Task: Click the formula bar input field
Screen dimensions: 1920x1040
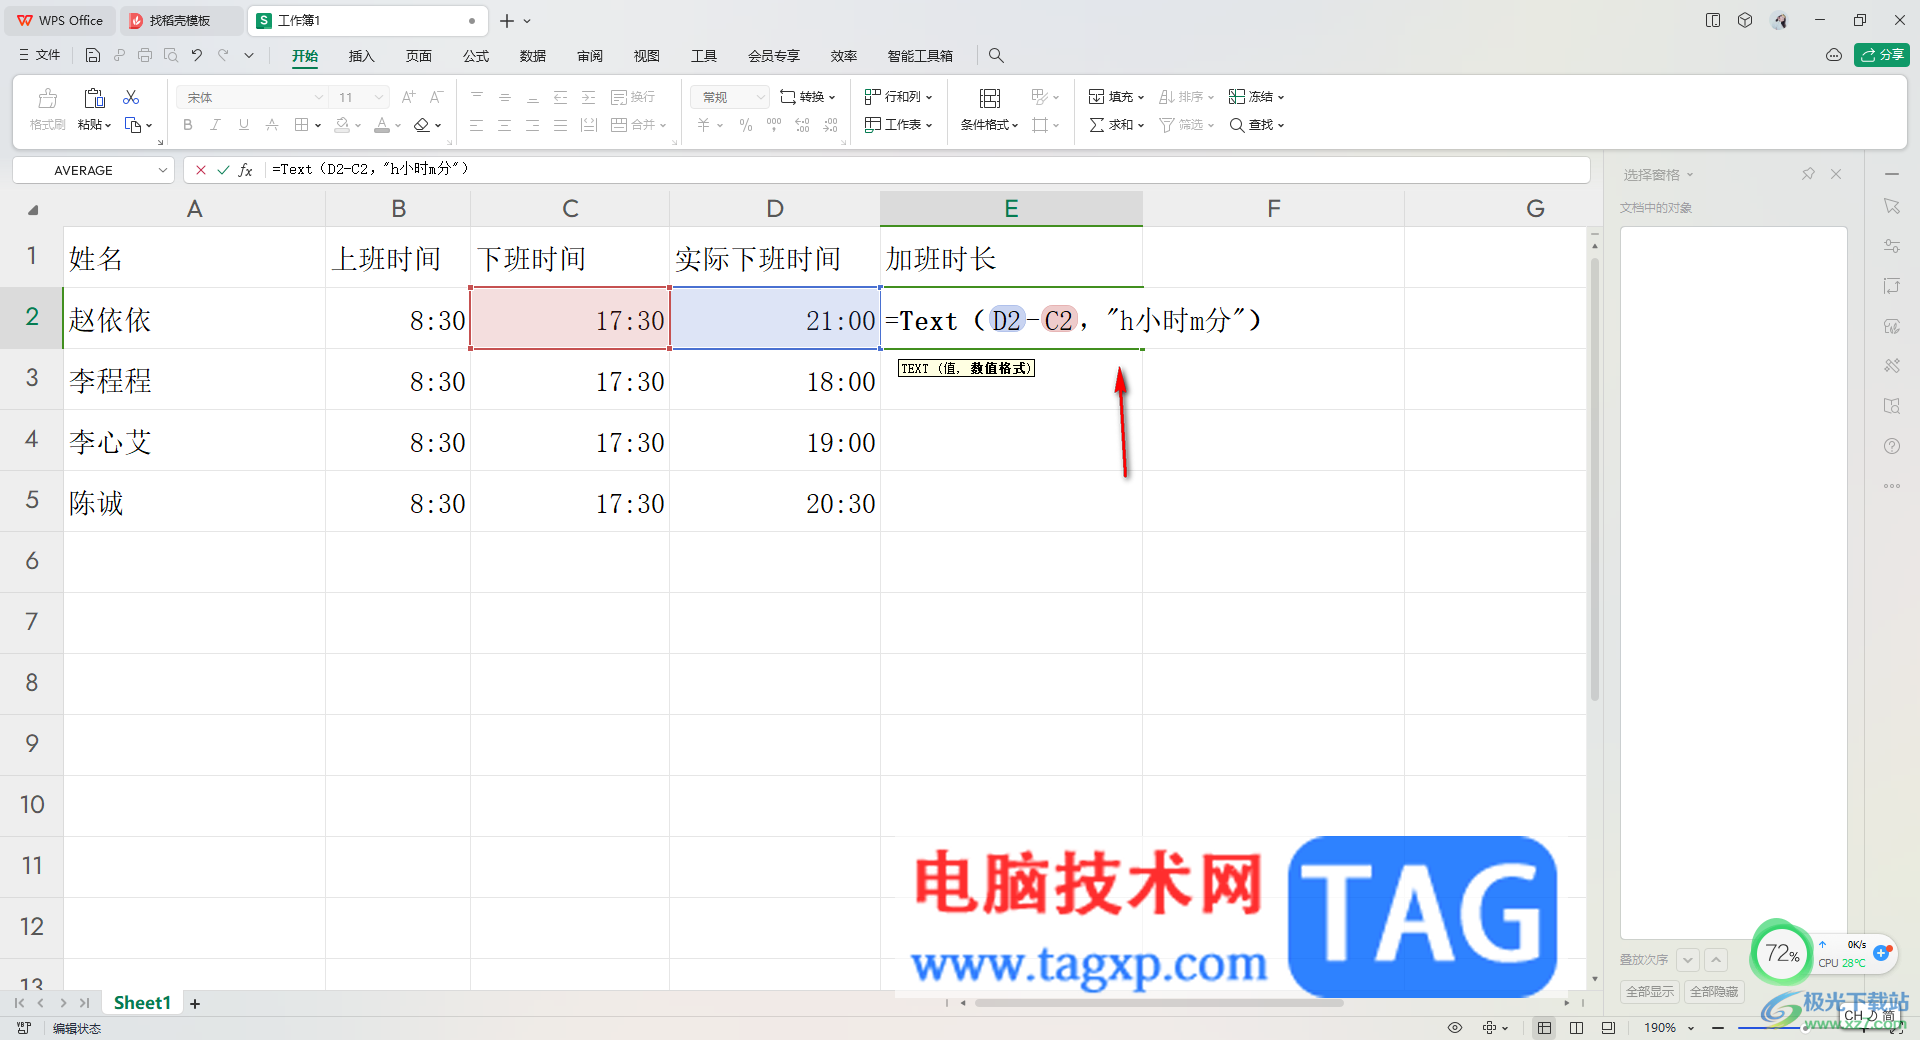Action: (x=928, y=170)
